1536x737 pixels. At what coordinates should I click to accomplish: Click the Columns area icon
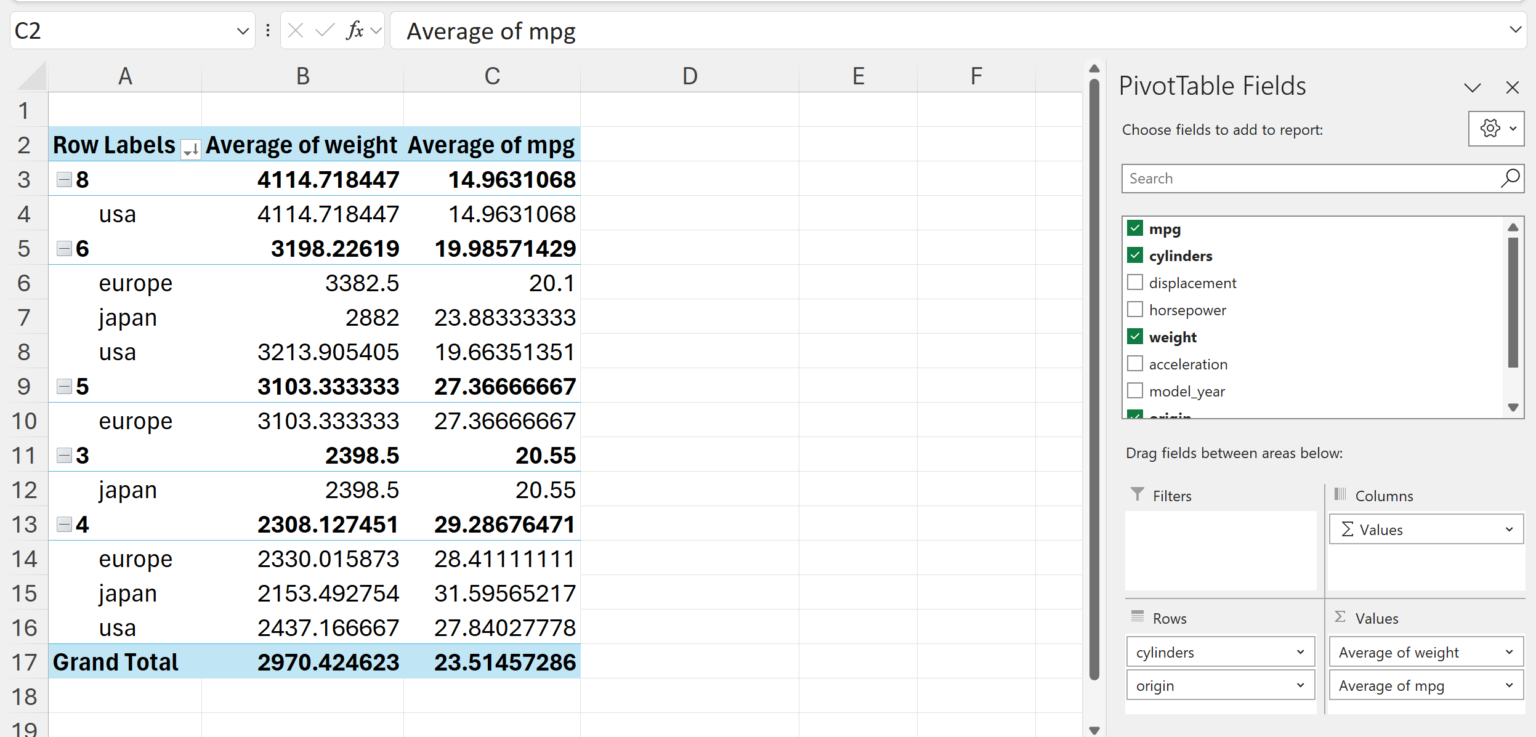(x=1341, y=495)
